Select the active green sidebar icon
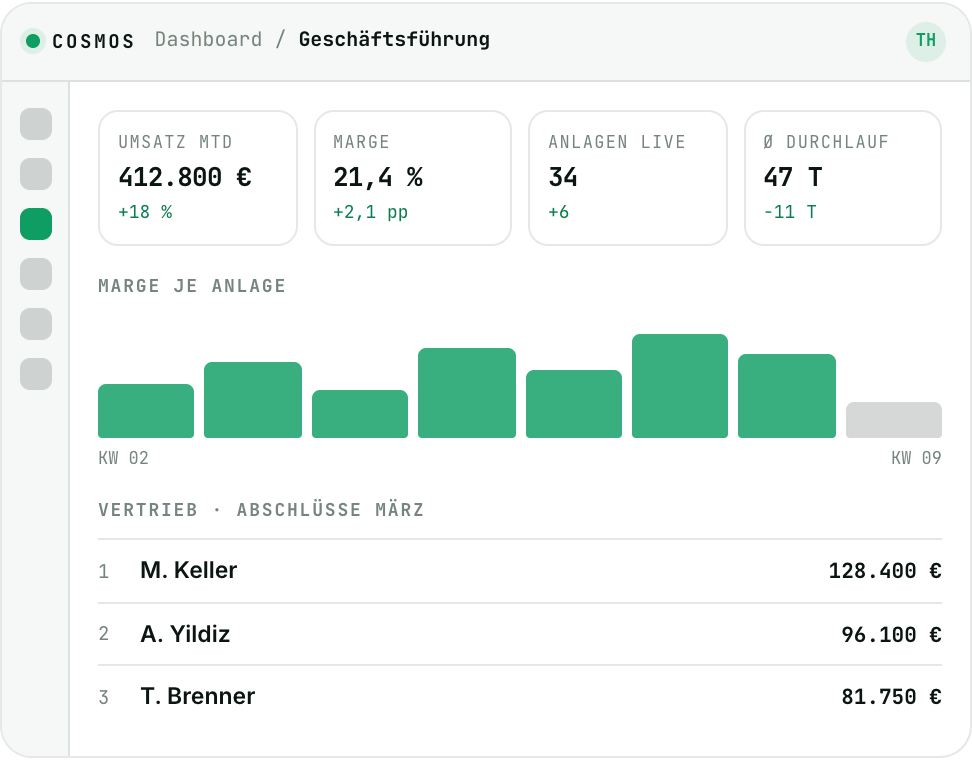This screenshot has width=972, height=760. coord(36,224)
